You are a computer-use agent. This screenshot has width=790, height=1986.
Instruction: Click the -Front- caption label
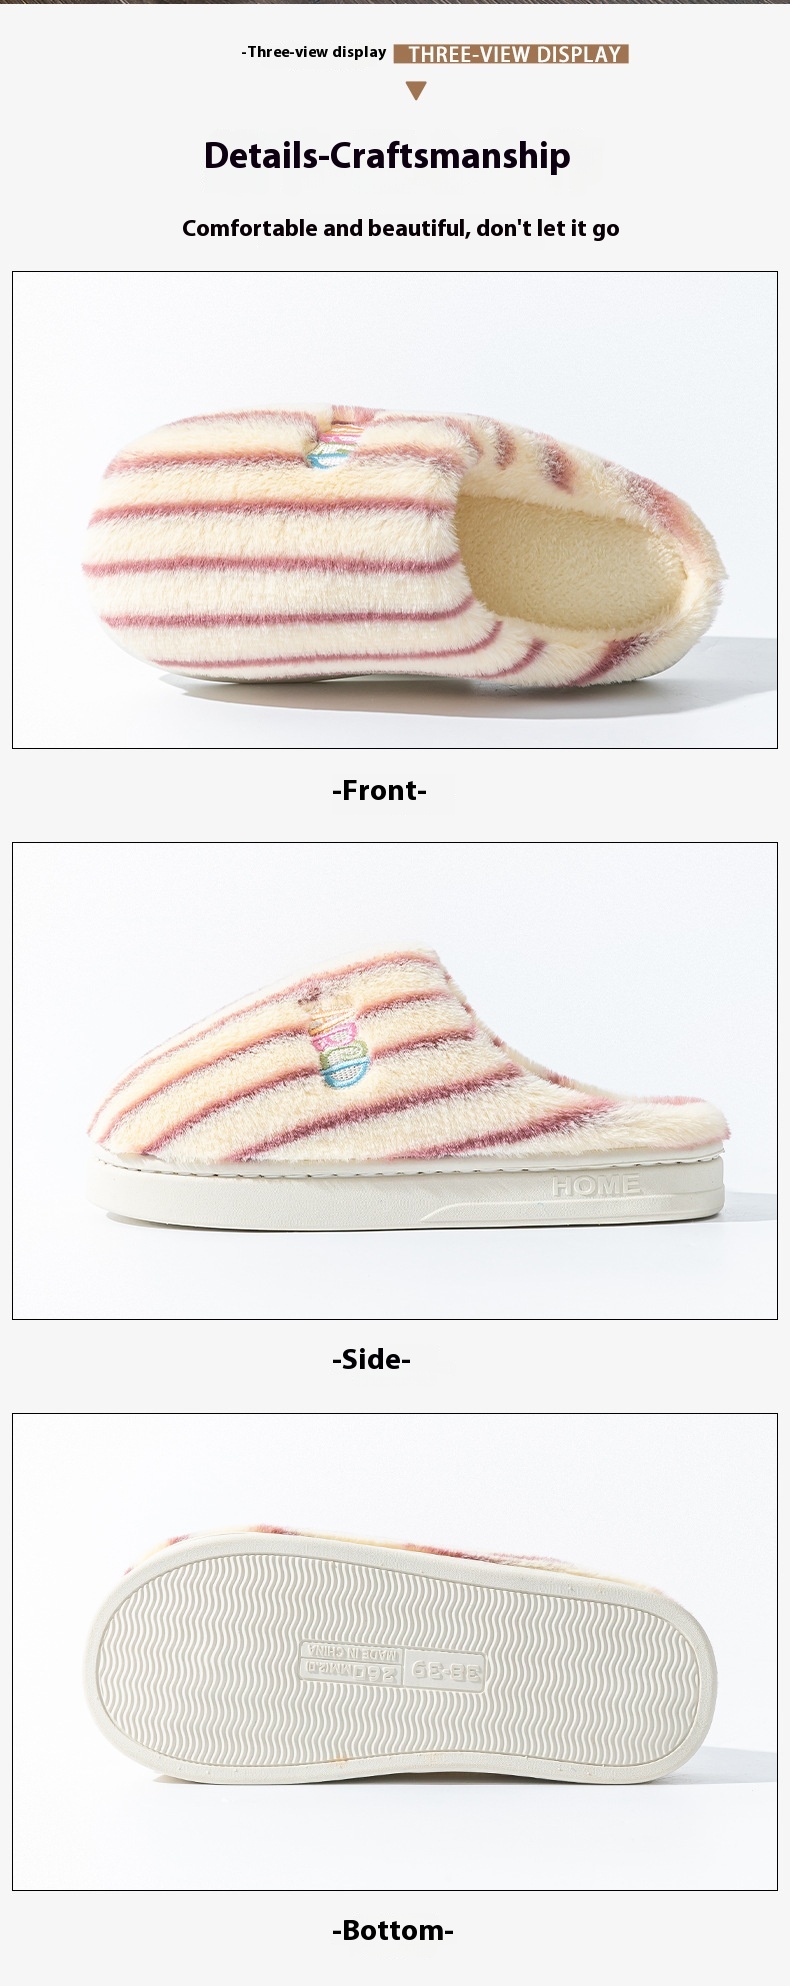(x=379, y=791)
